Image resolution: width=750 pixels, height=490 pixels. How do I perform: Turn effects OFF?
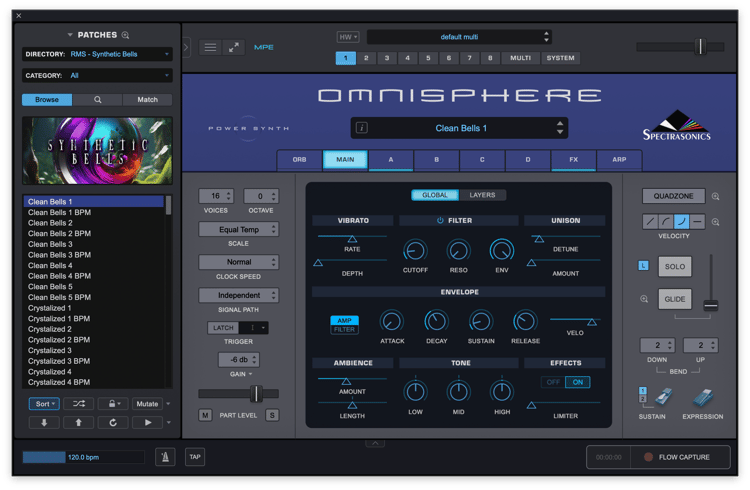coord(553,382)
